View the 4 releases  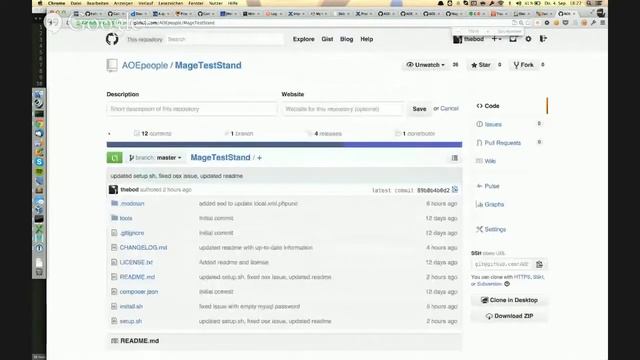click(x=325, y=133)
